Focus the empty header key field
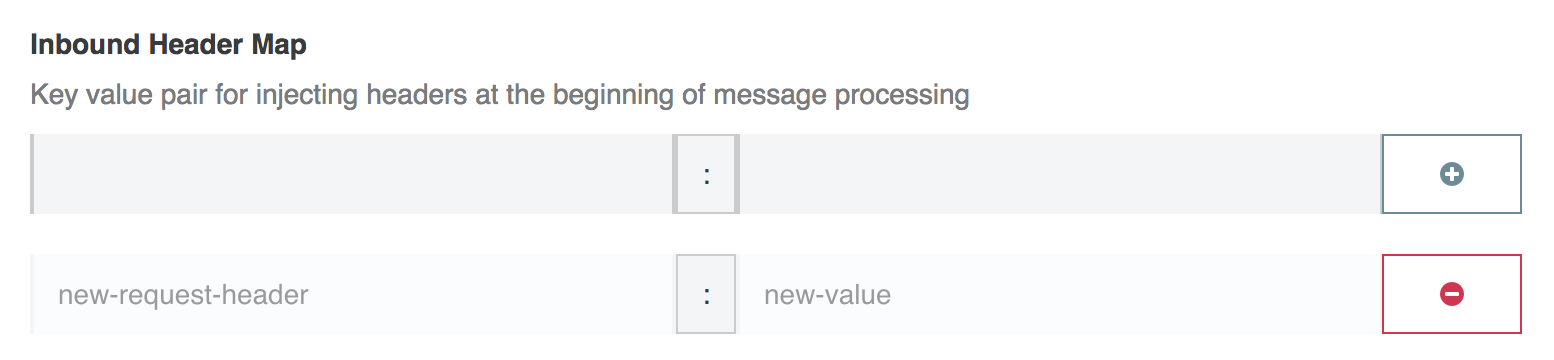This screenshot has height=360, width=1554. click(x=353, y=174)
